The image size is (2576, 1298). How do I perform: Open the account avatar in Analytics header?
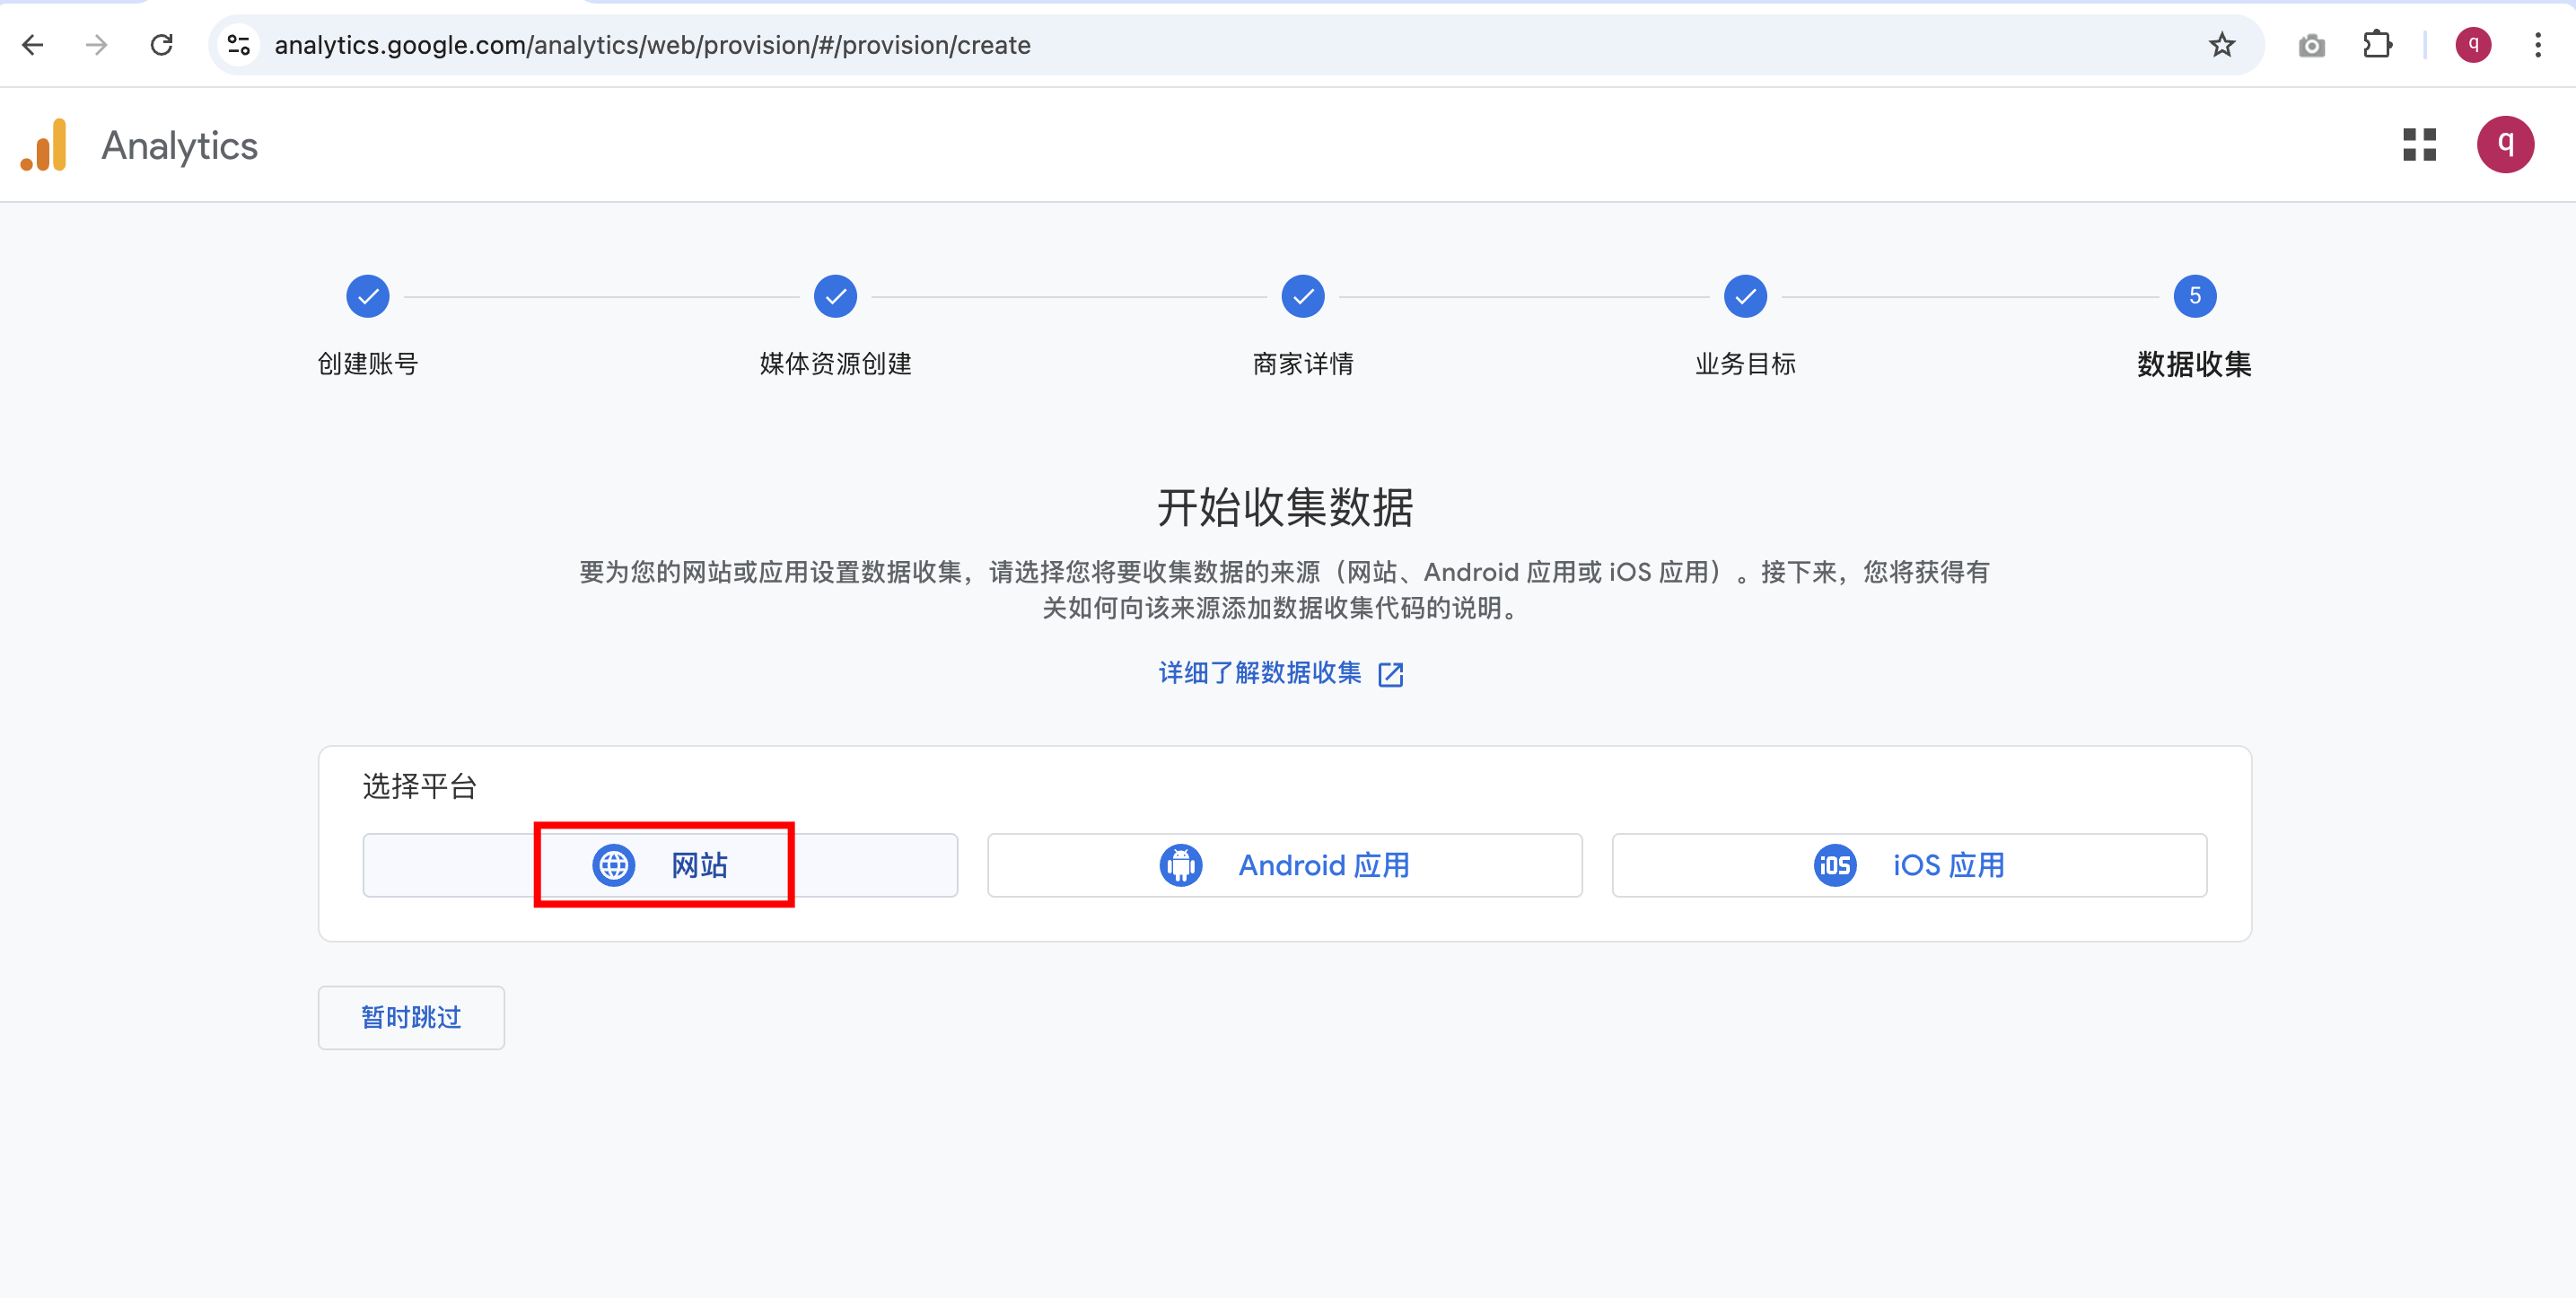(2504, 145)
